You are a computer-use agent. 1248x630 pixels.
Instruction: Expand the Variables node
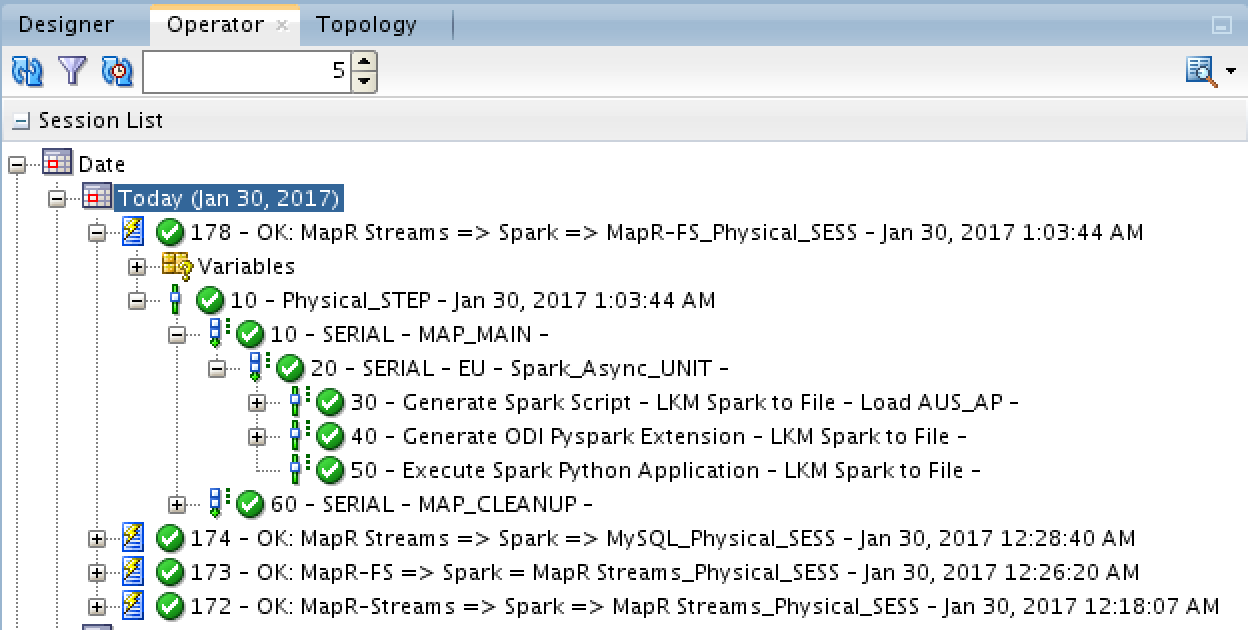point(137,266)
